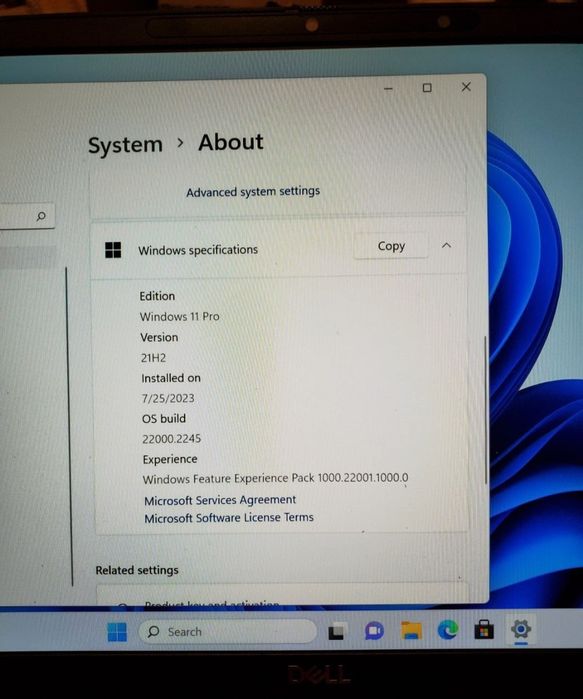This screenshot has height=699, width=583.
Task: Click the Windows specifications logo icon
Action: pyautogui.click(x=113, y=250)
